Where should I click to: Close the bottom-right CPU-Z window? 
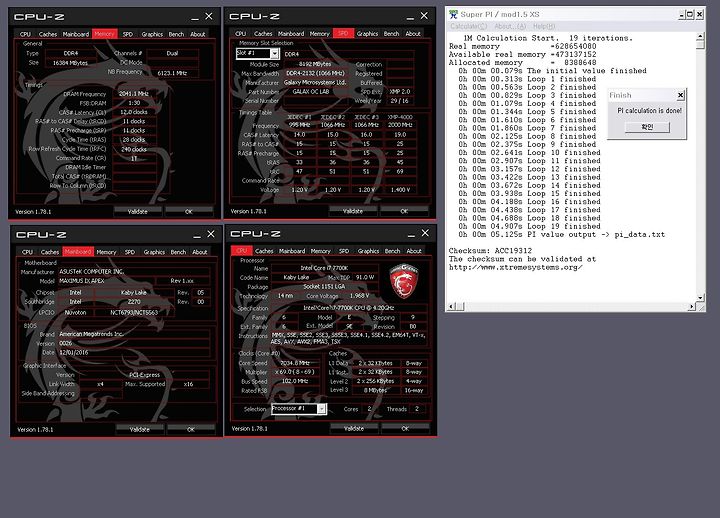point(425,233)
